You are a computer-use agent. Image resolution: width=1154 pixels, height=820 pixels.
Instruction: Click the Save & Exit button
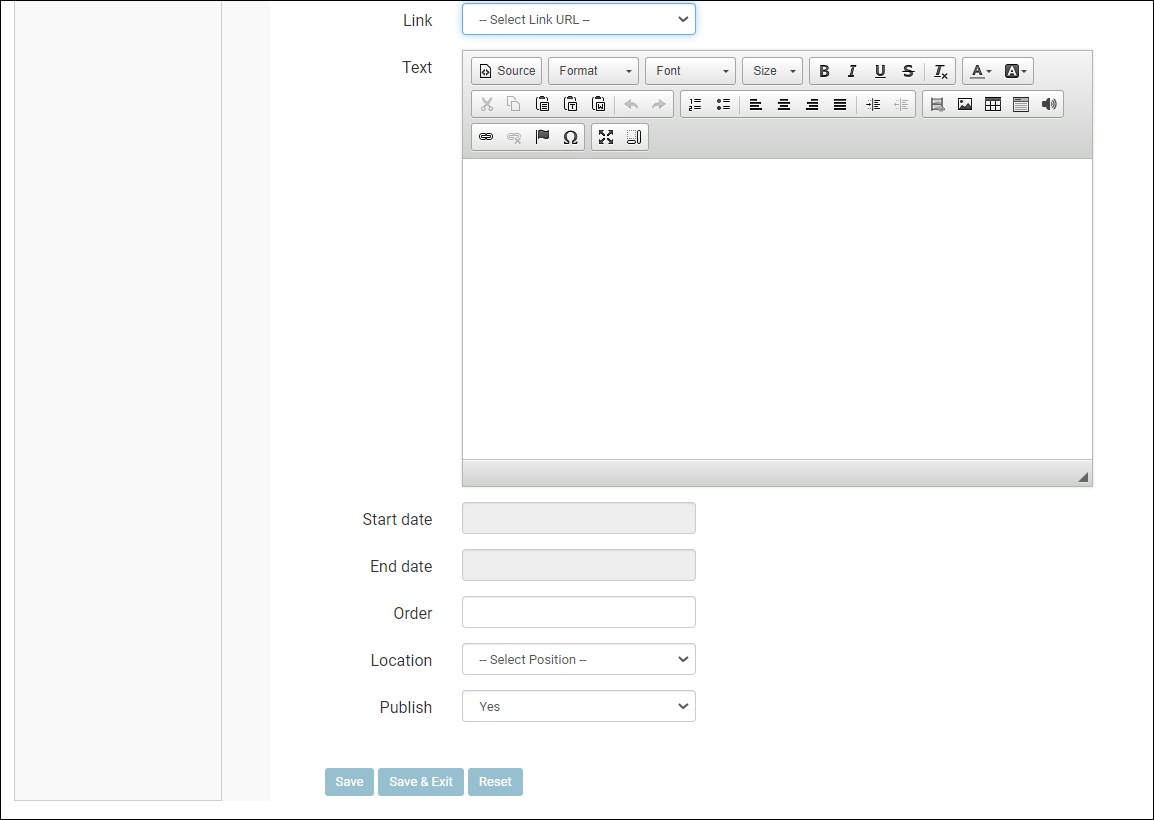[x=421, y=782]
